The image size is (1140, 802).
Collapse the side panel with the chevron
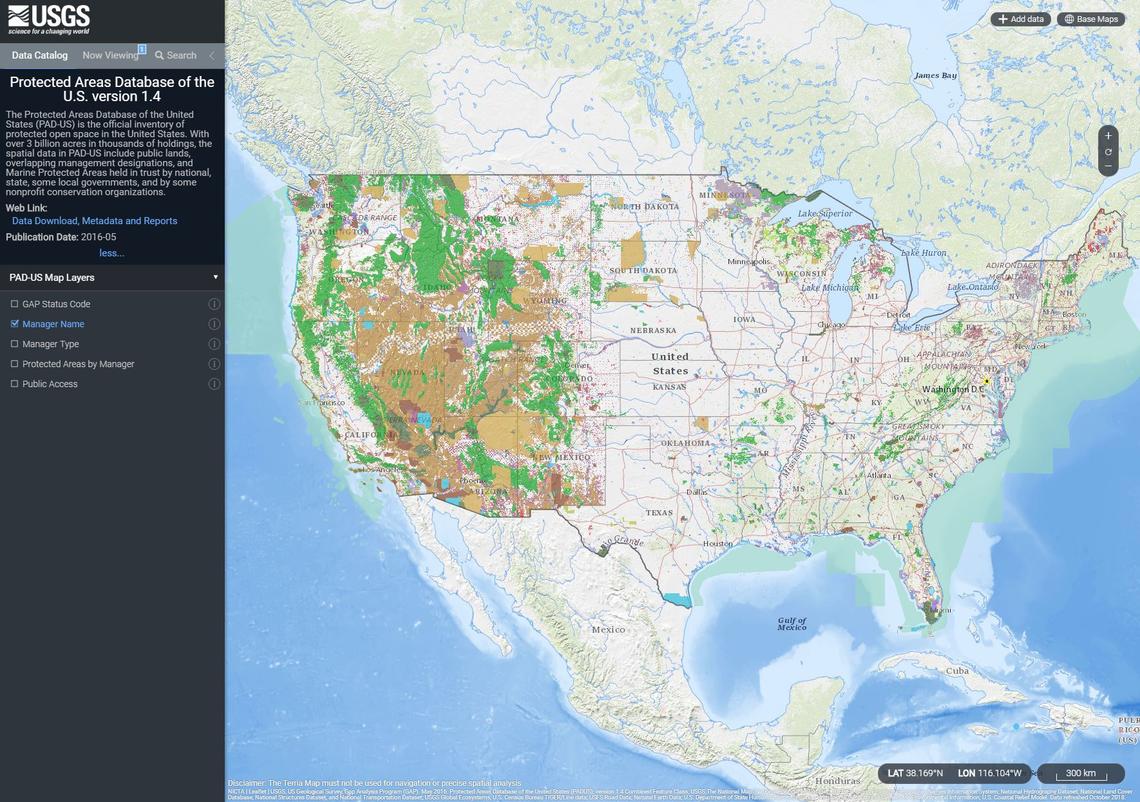(211, 56)
